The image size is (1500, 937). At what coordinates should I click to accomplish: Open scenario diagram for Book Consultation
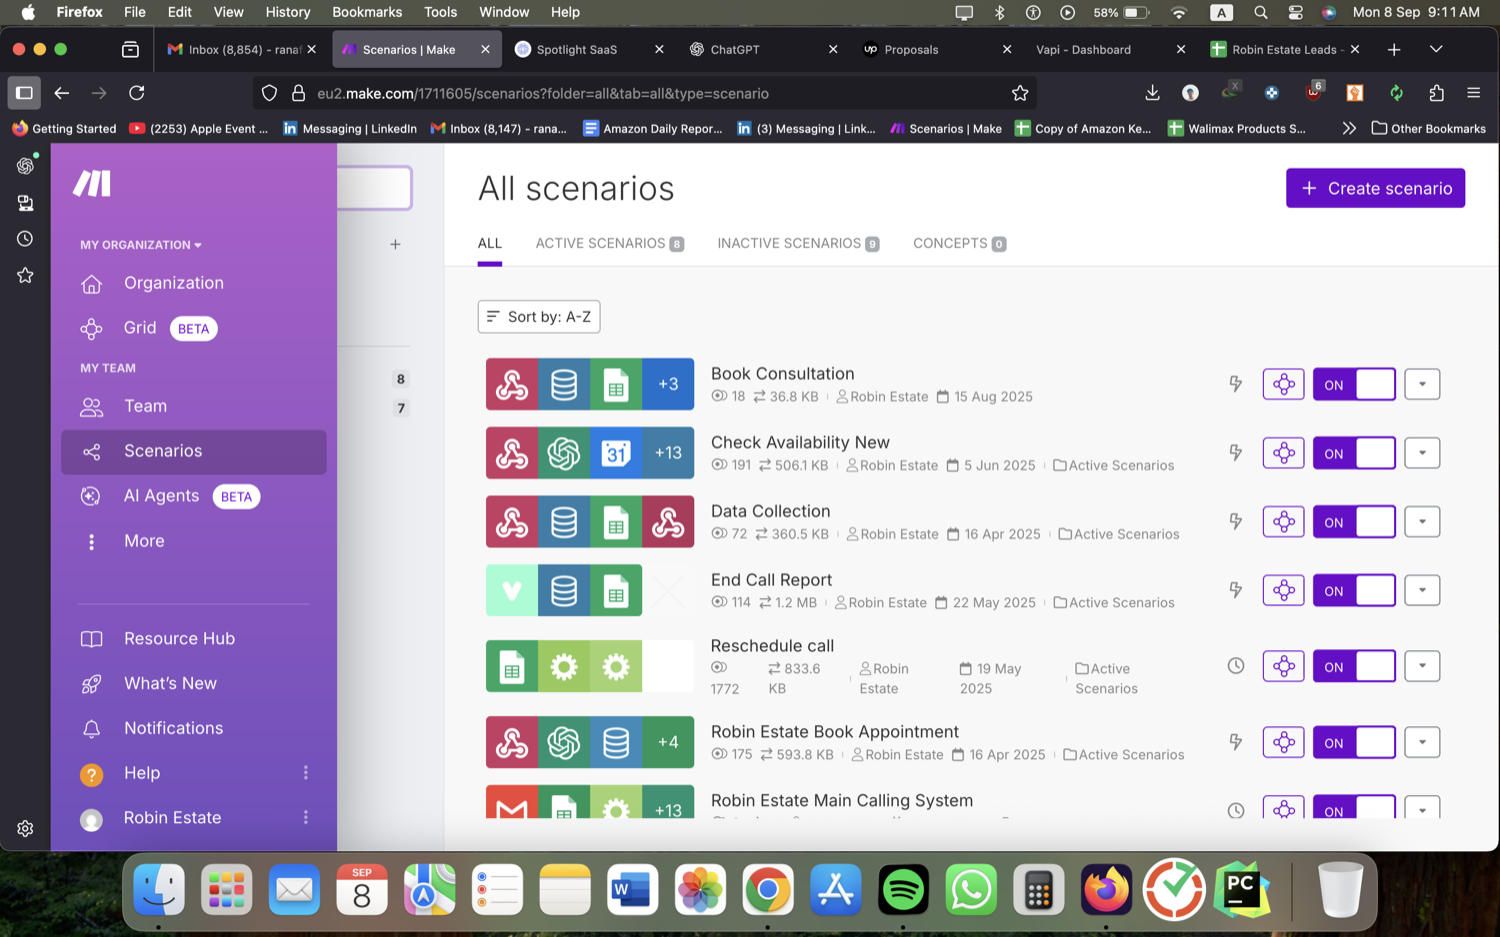click(1283, 384)
